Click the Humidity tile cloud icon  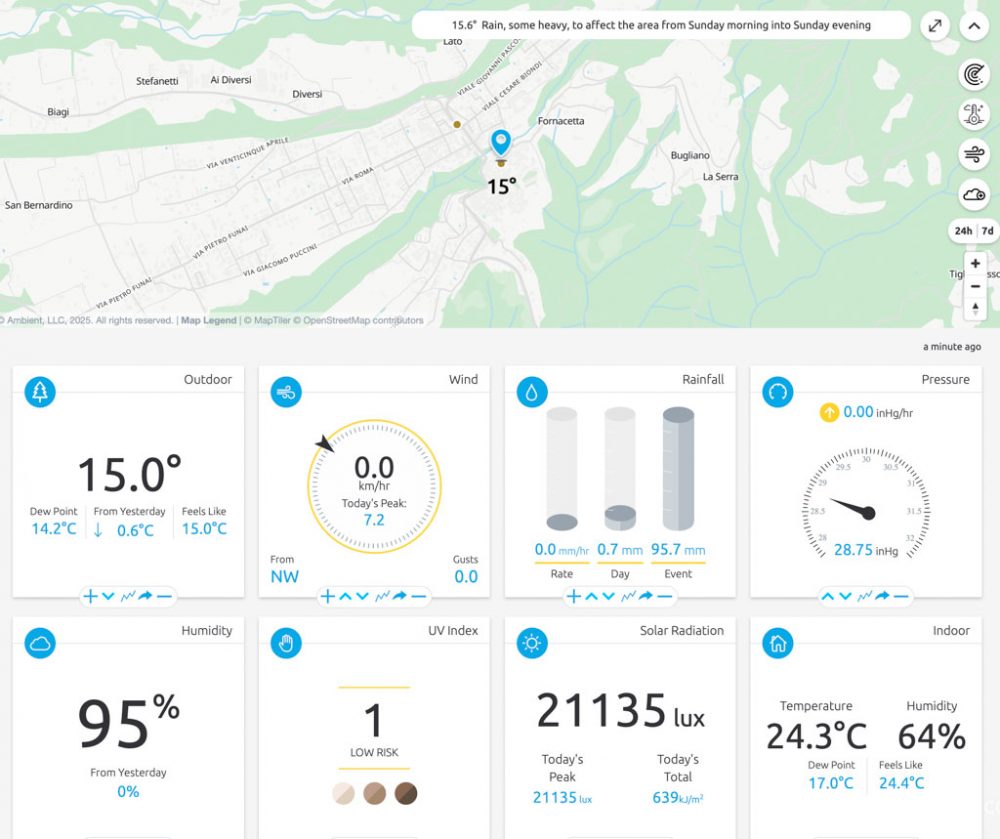[x=40, y=643]
